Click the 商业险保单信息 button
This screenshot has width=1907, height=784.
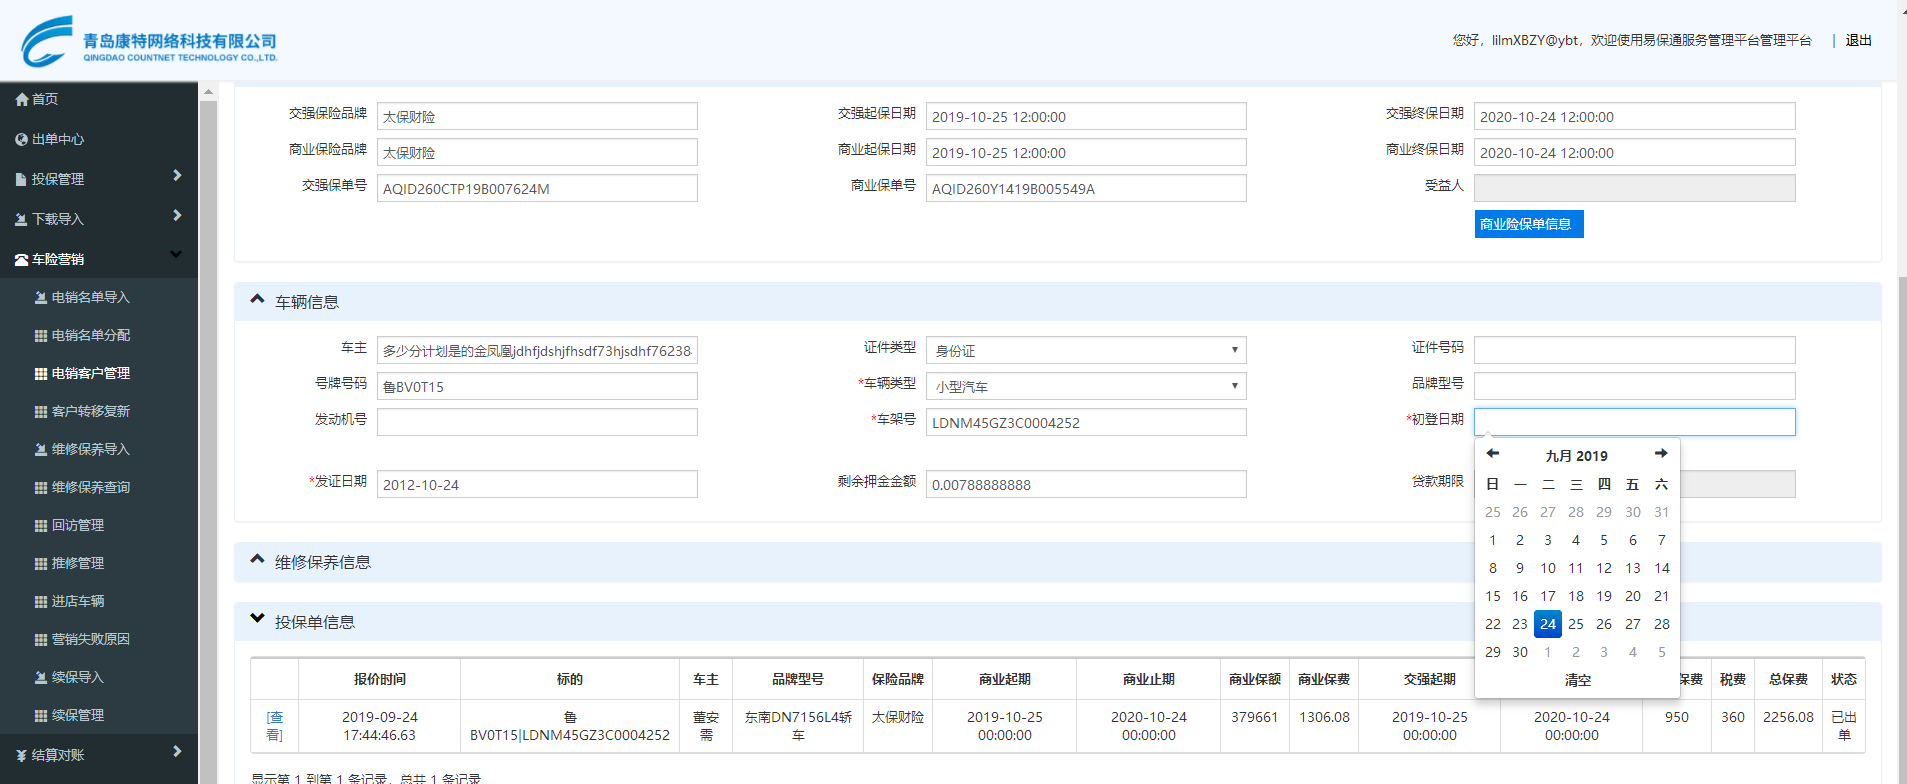coord(1528,224)
